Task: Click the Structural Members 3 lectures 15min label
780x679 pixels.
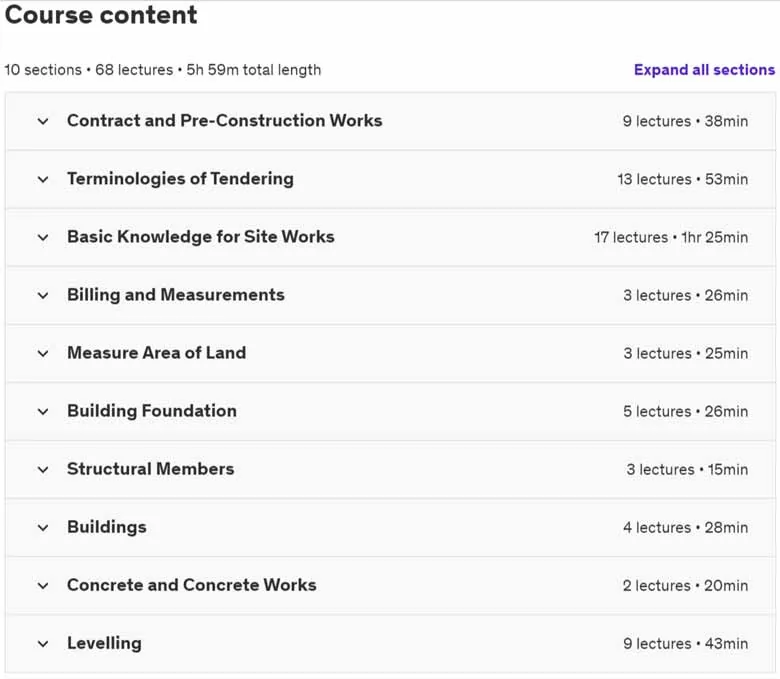Action: 687,470
